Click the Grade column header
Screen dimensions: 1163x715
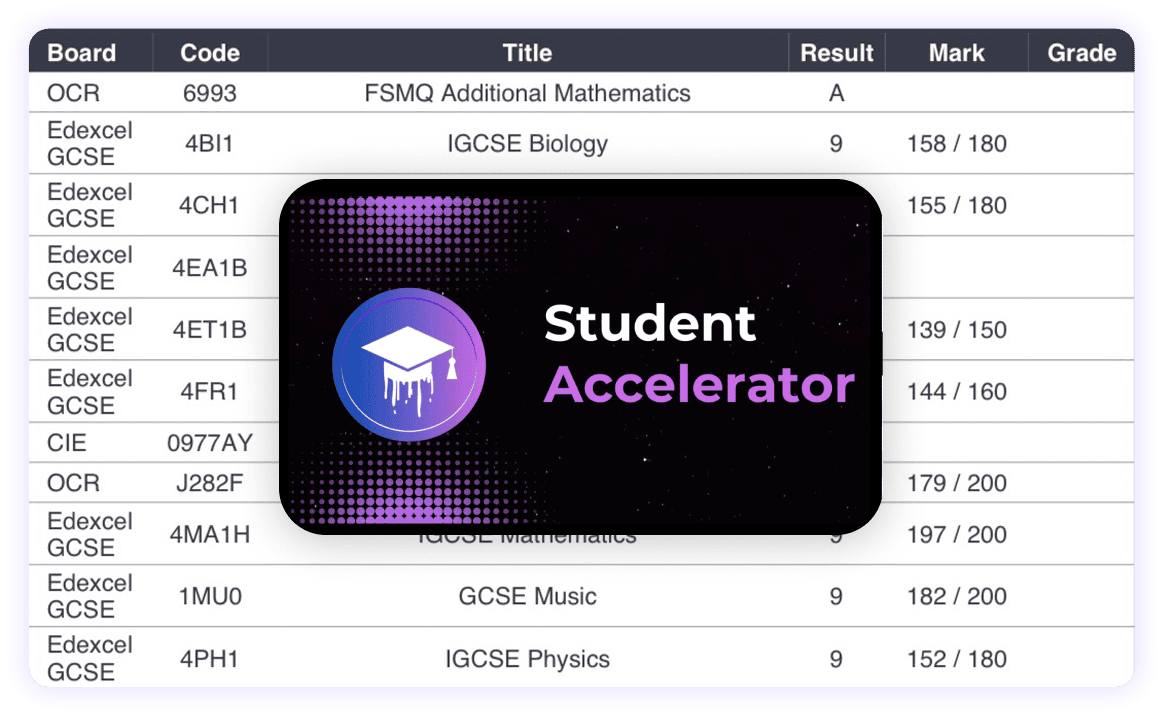point(1081,53)
